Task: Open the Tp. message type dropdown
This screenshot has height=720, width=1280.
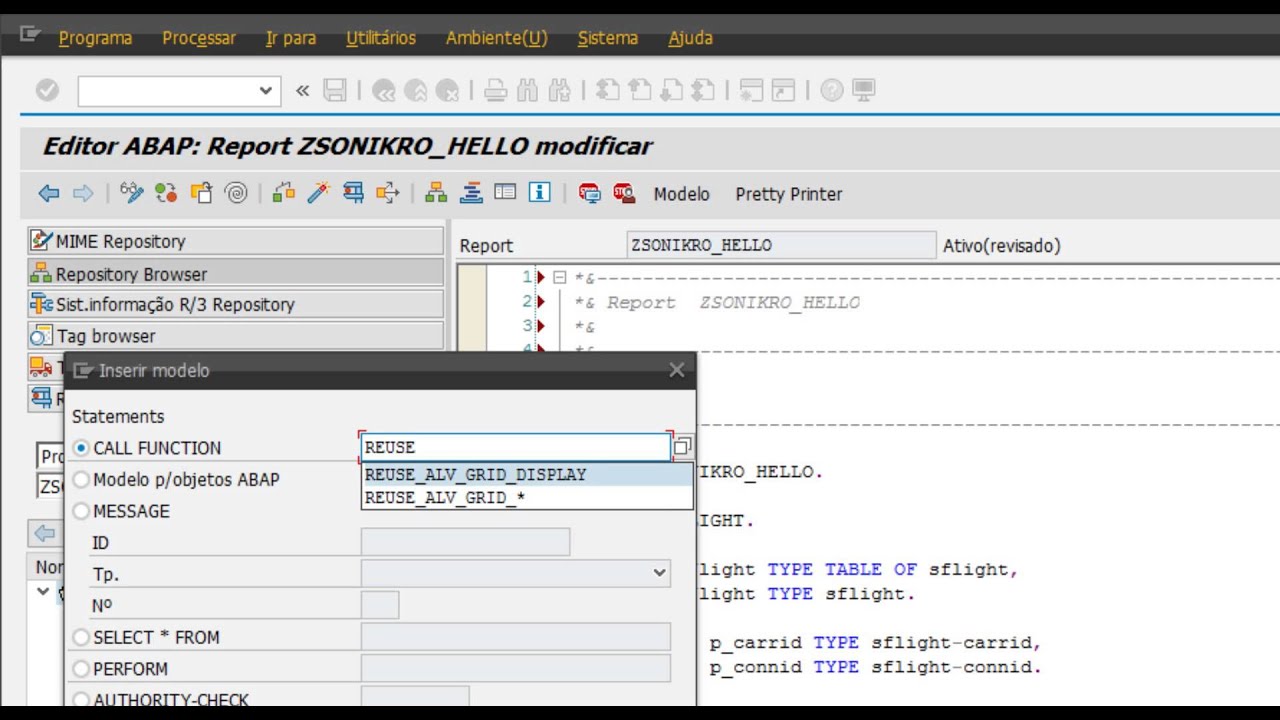Action: (659, 573)
